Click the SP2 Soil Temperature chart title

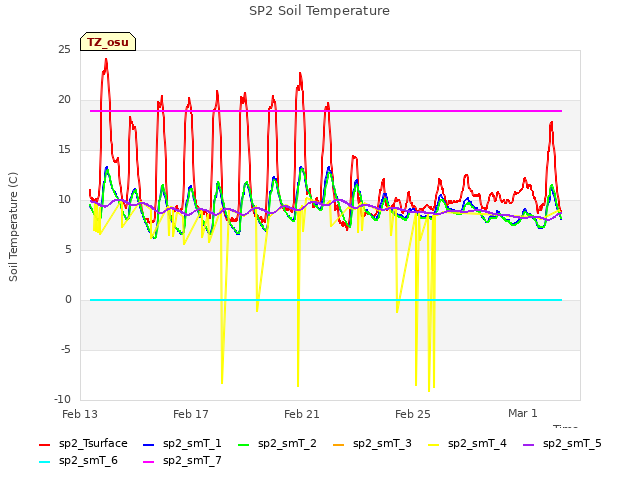tap(319, 11)
